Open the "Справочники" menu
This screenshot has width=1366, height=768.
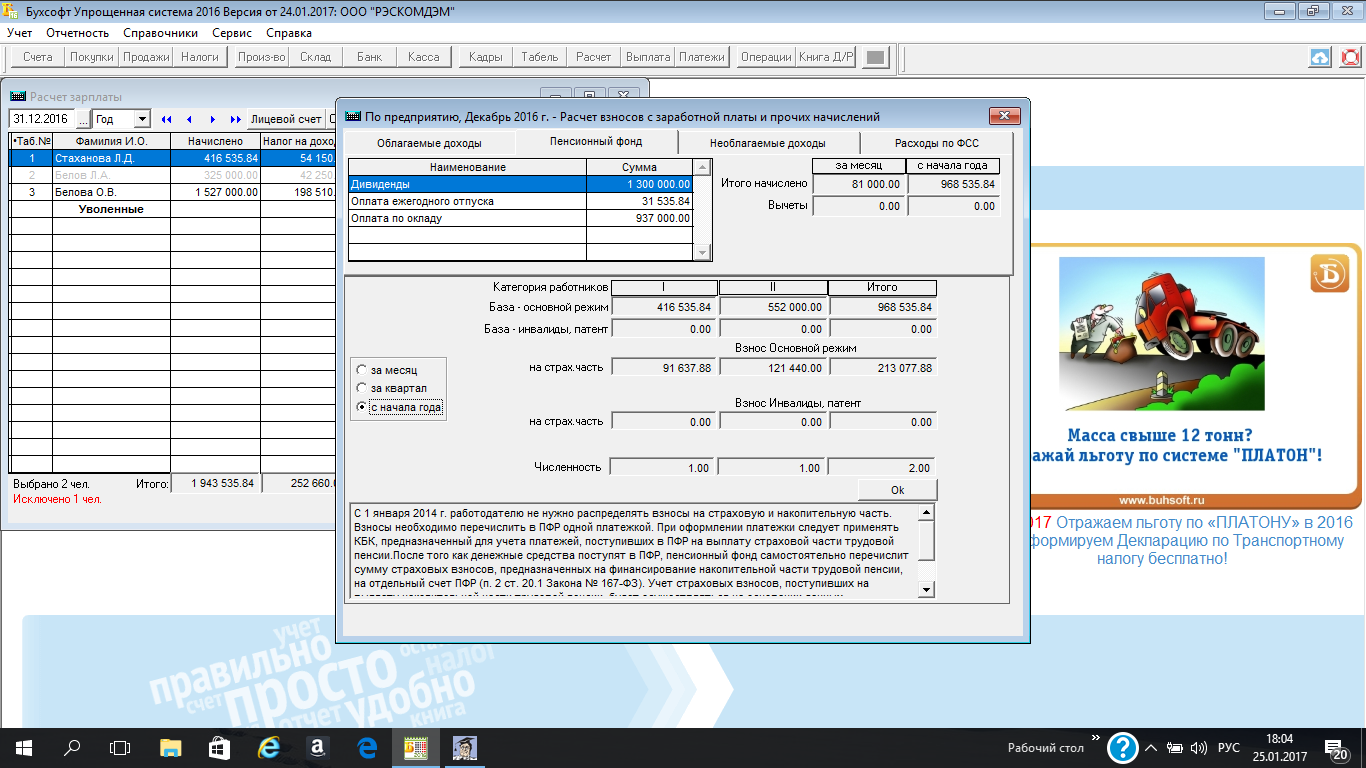(x=160, y=33)
